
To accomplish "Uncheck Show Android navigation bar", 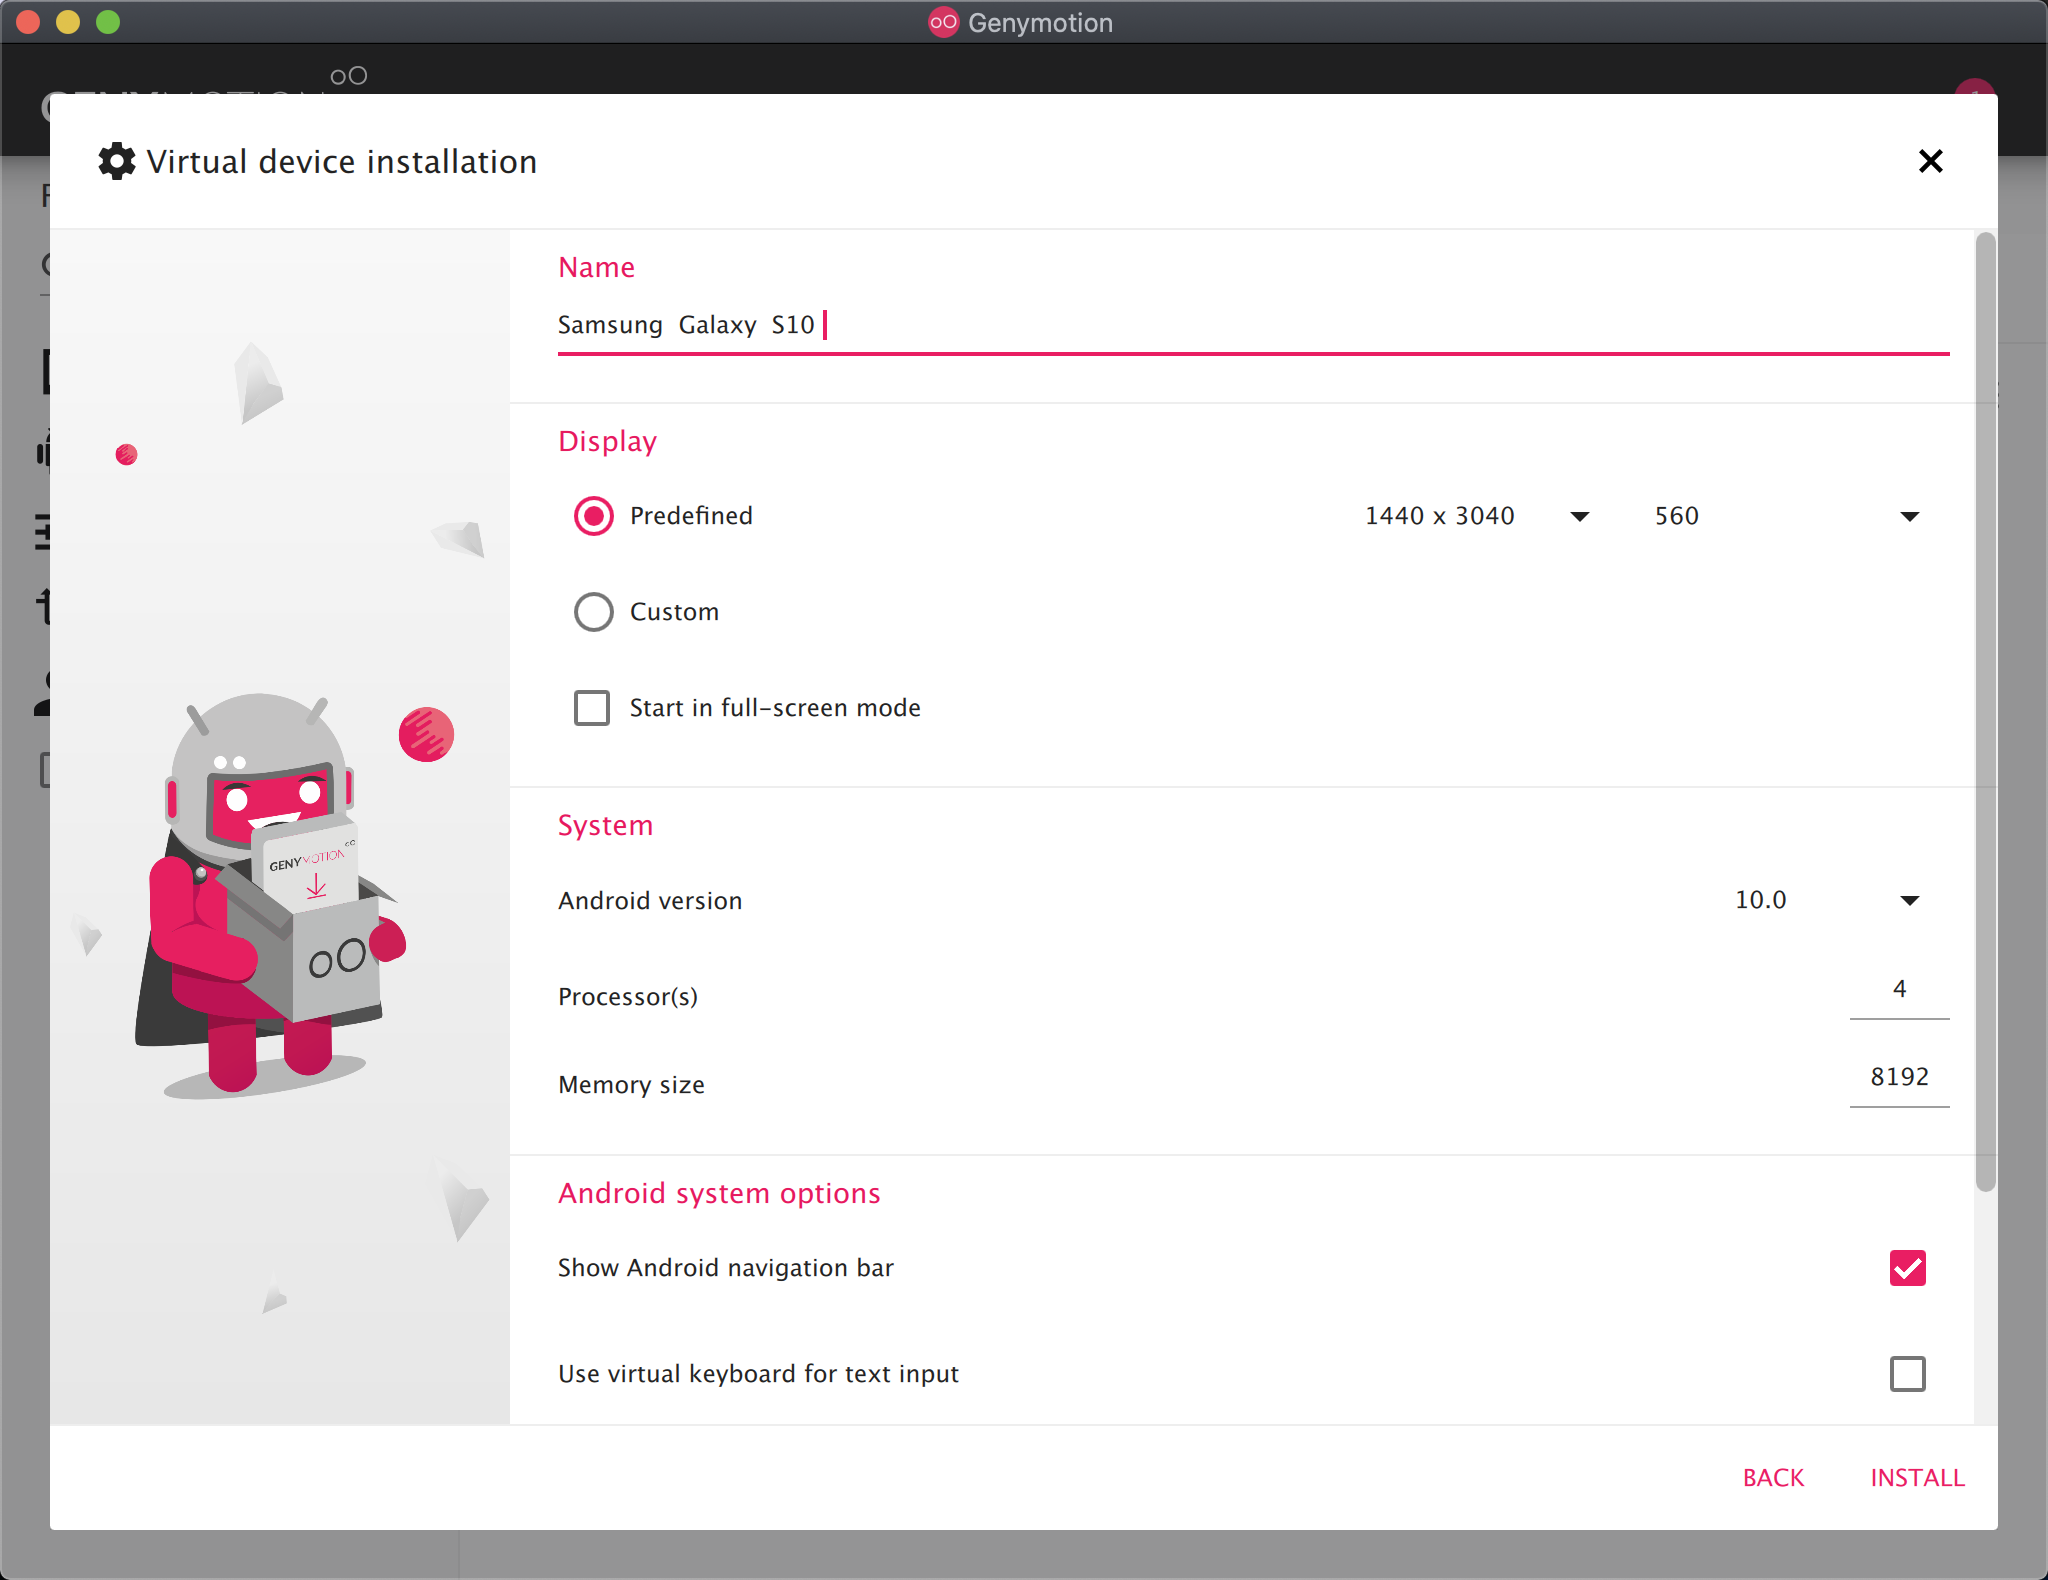I will point(1907,1268).
